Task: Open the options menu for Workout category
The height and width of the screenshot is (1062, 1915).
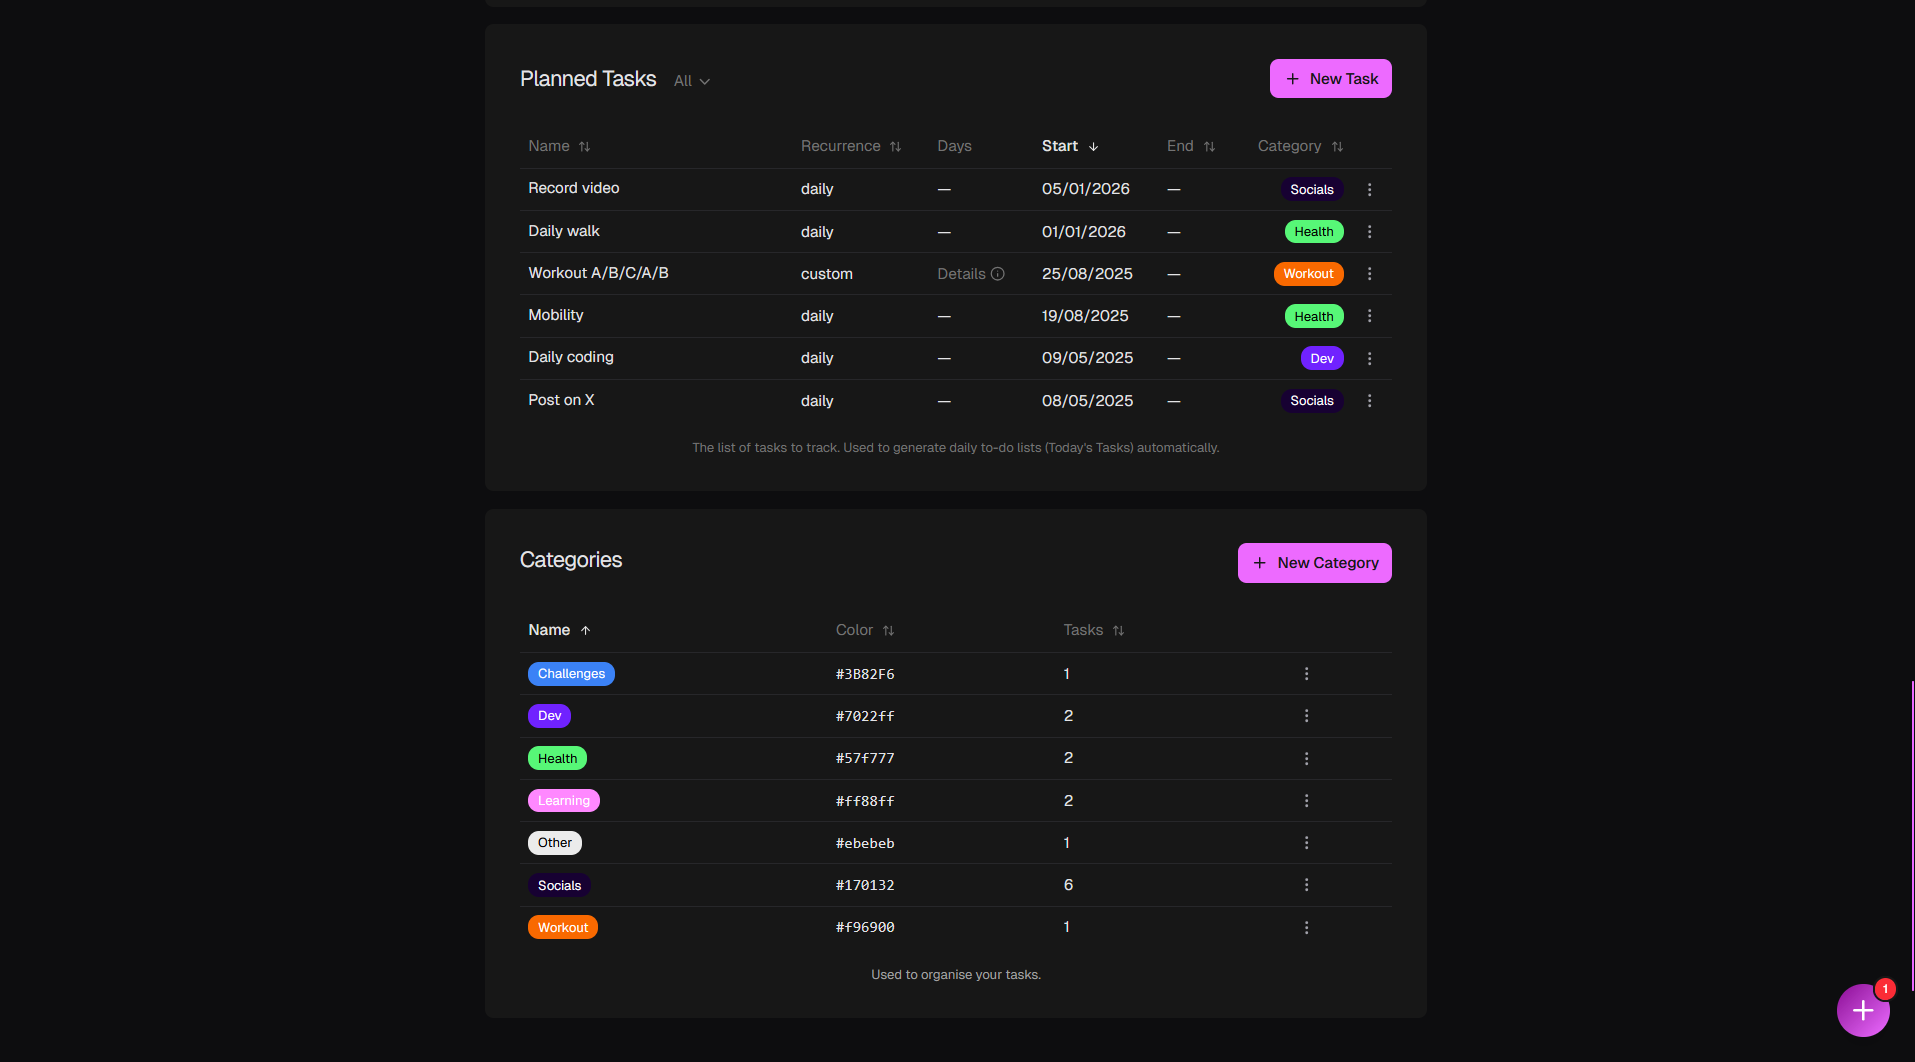Action: point(1306,928)
